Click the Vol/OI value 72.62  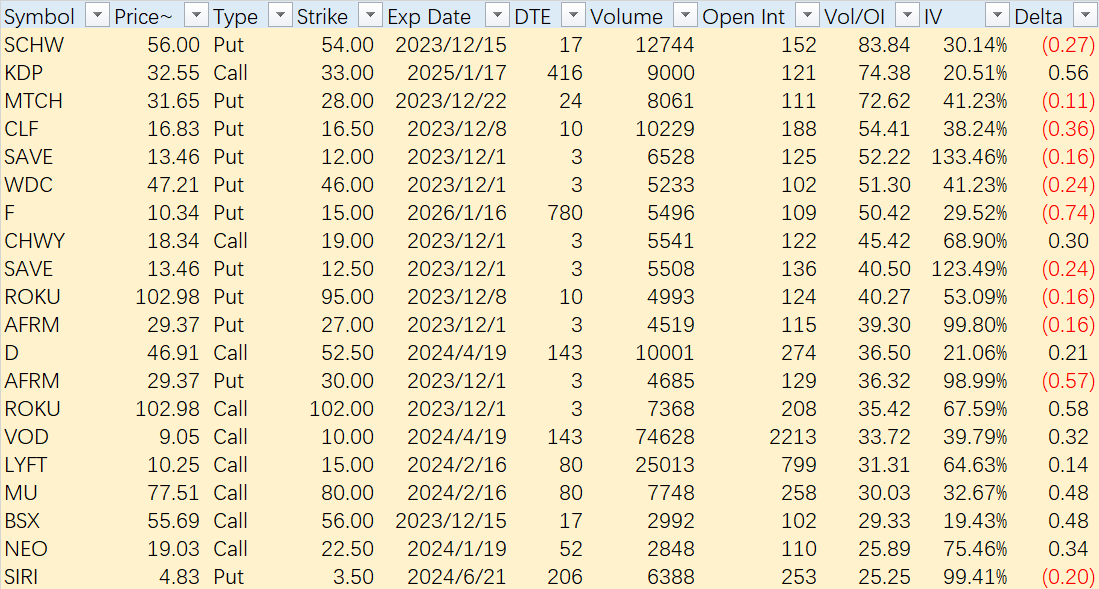[x=885, y=101]
